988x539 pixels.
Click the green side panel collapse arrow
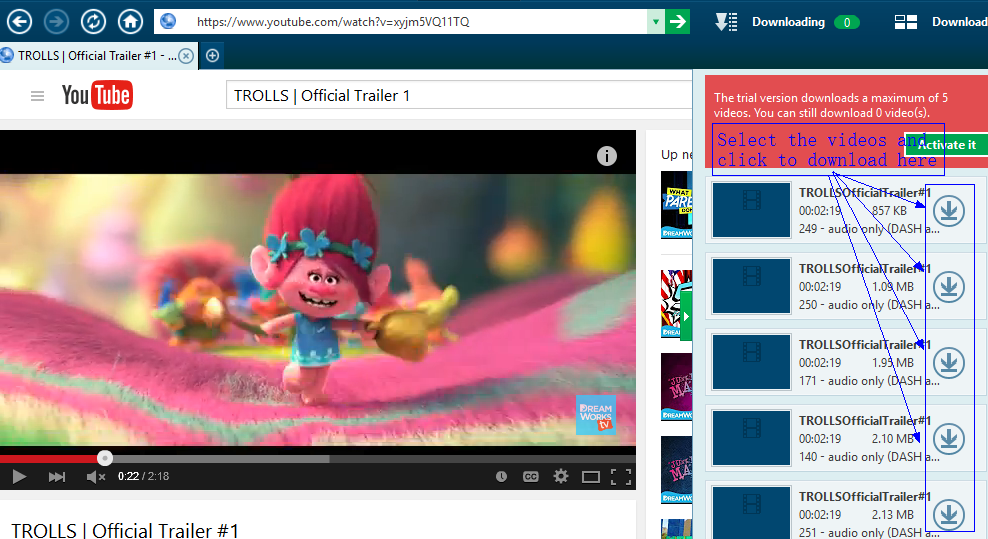[686, 316]
